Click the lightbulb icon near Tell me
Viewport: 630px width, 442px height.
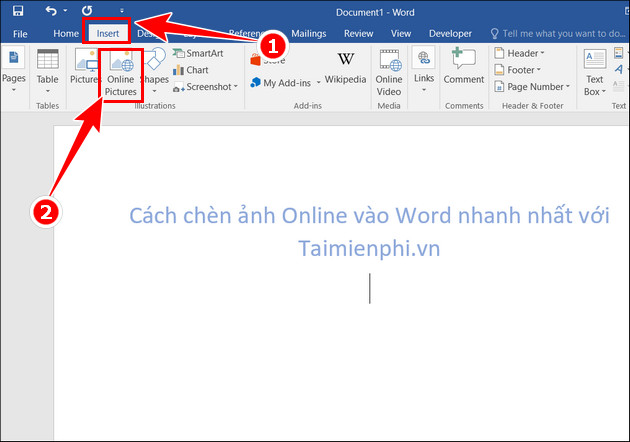[495, 34]
